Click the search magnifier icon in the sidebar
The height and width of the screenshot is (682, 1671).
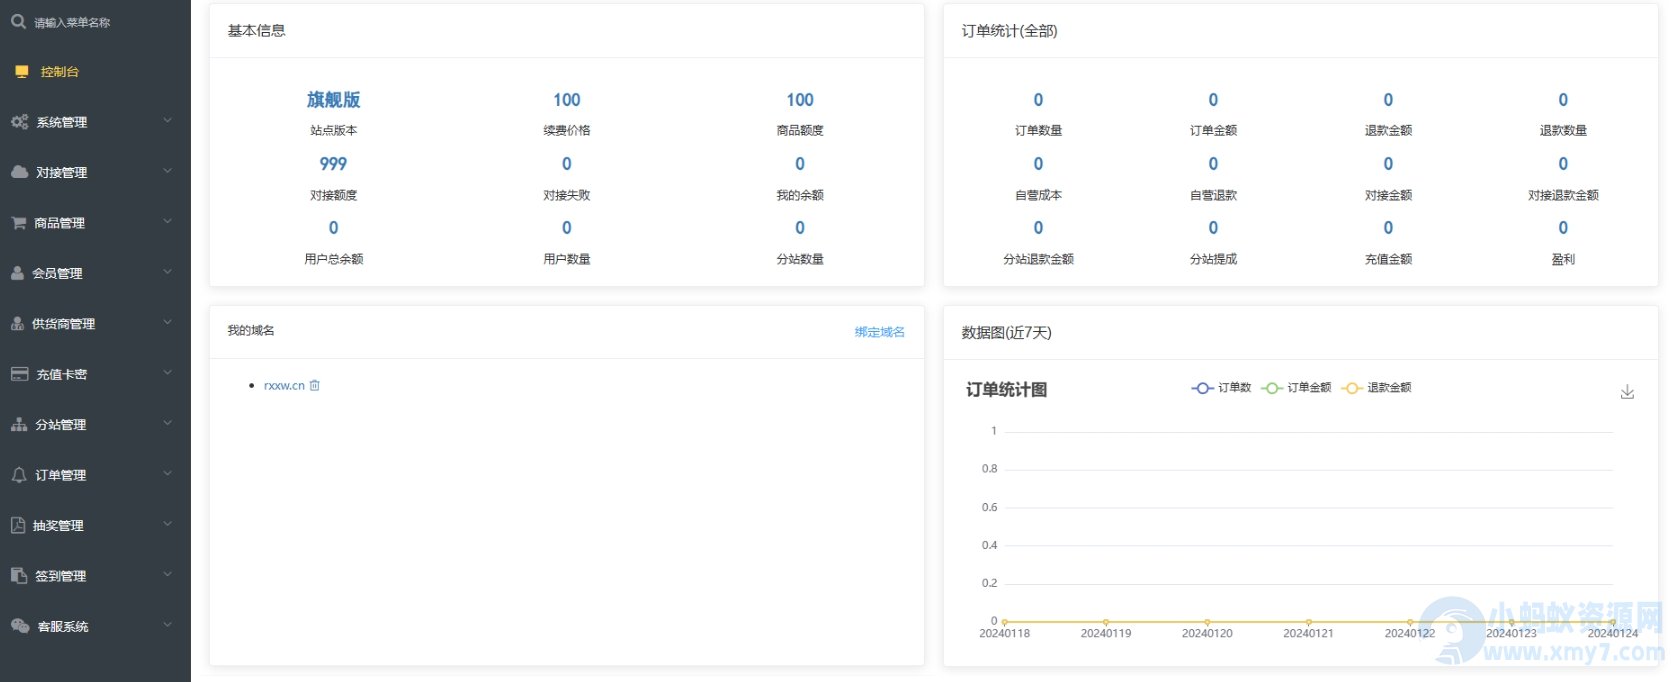[19, 21]
